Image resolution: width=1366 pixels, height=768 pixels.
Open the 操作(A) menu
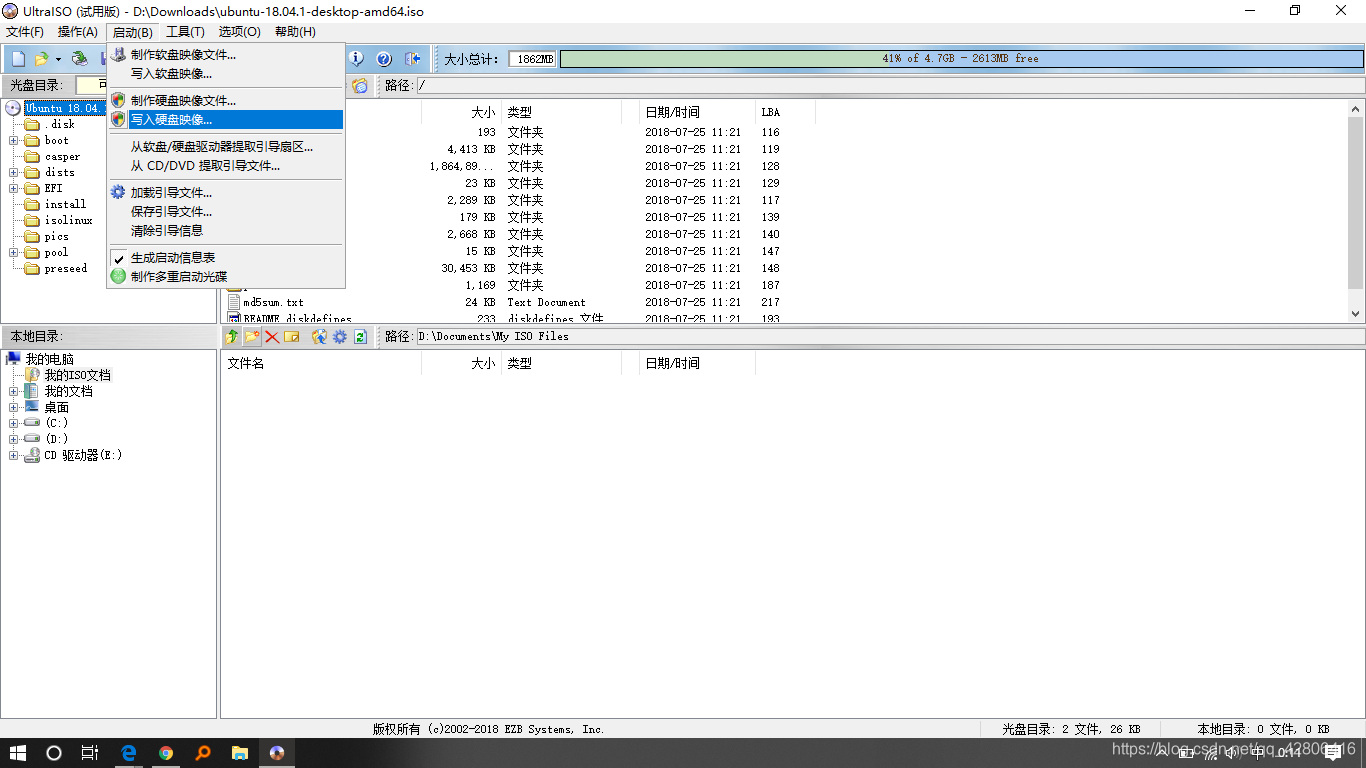click(78, 32)
